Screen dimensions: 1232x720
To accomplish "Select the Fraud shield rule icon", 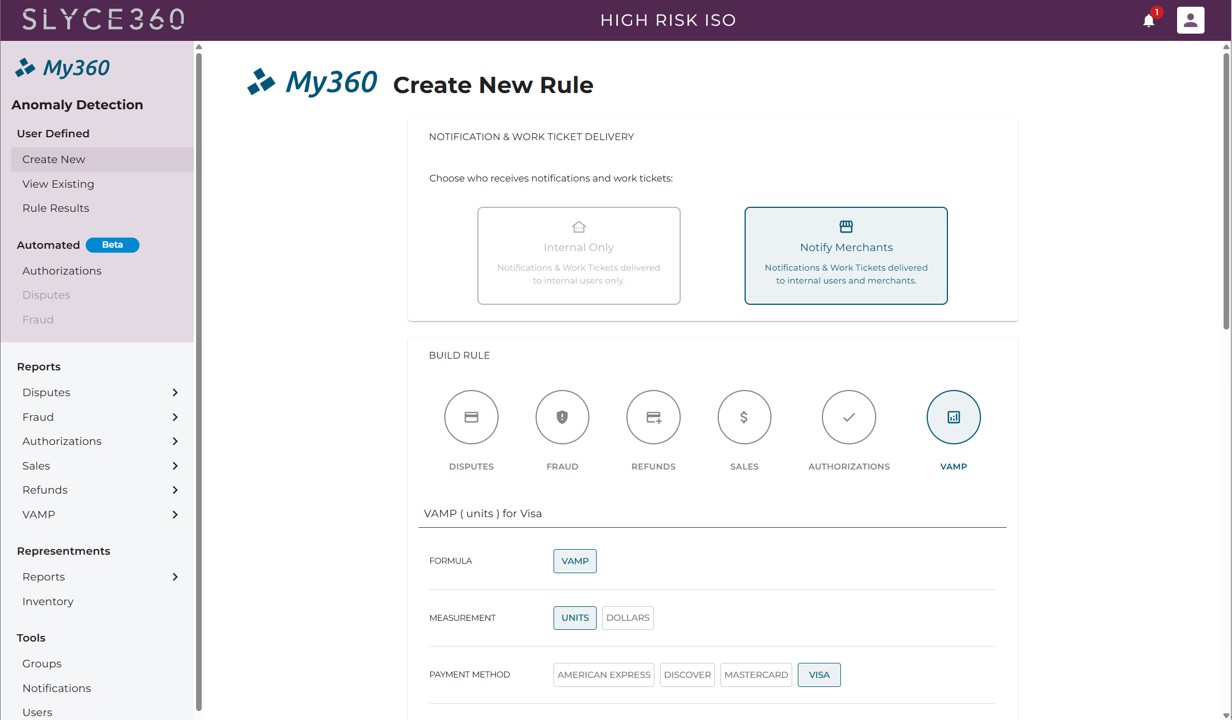I will pos(562,417).
